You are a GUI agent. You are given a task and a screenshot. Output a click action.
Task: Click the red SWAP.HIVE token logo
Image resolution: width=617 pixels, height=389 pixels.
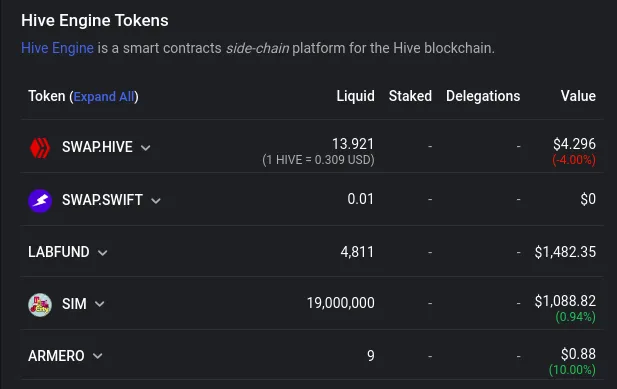click(40, 147)
